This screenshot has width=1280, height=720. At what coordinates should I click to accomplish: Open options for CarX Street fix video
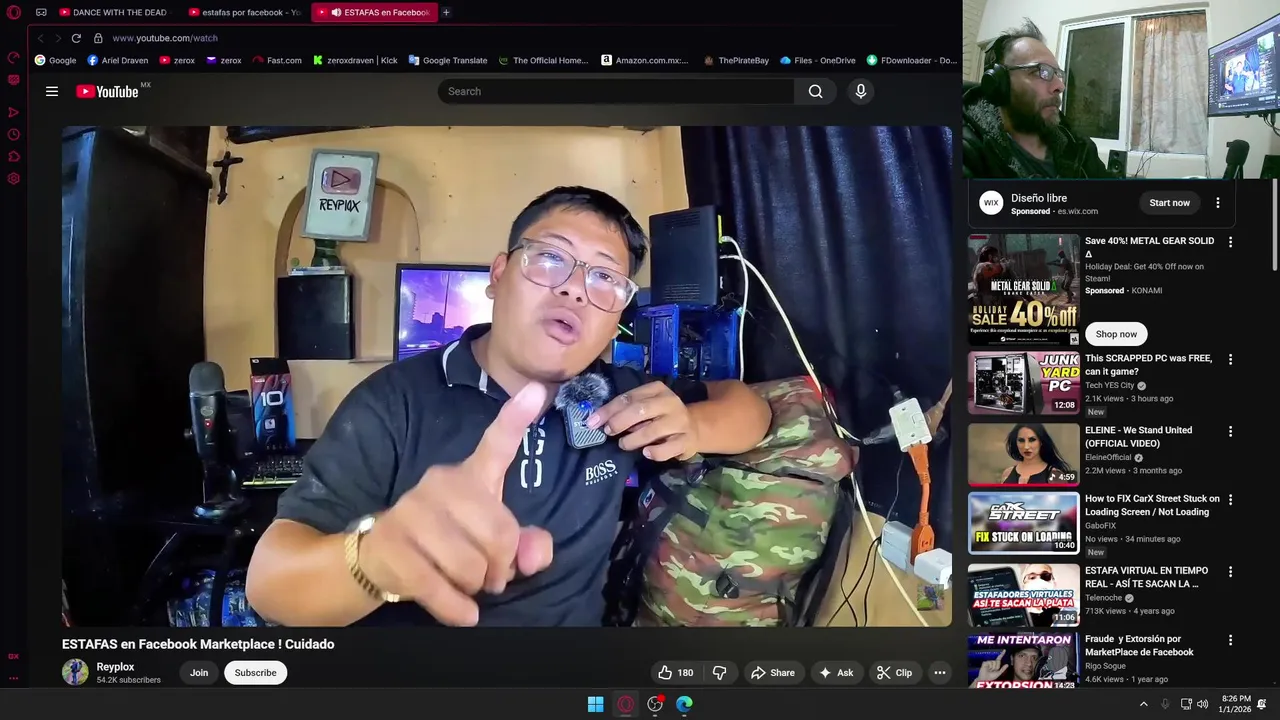(1231, 499)
